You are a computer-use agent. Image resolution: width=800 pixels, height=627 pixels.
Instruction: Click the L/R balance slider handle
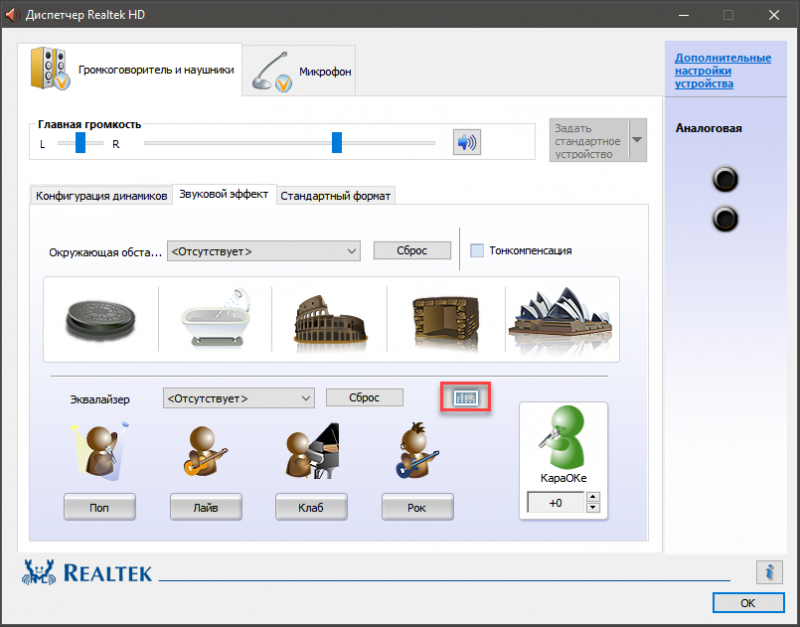click(80, 142)
